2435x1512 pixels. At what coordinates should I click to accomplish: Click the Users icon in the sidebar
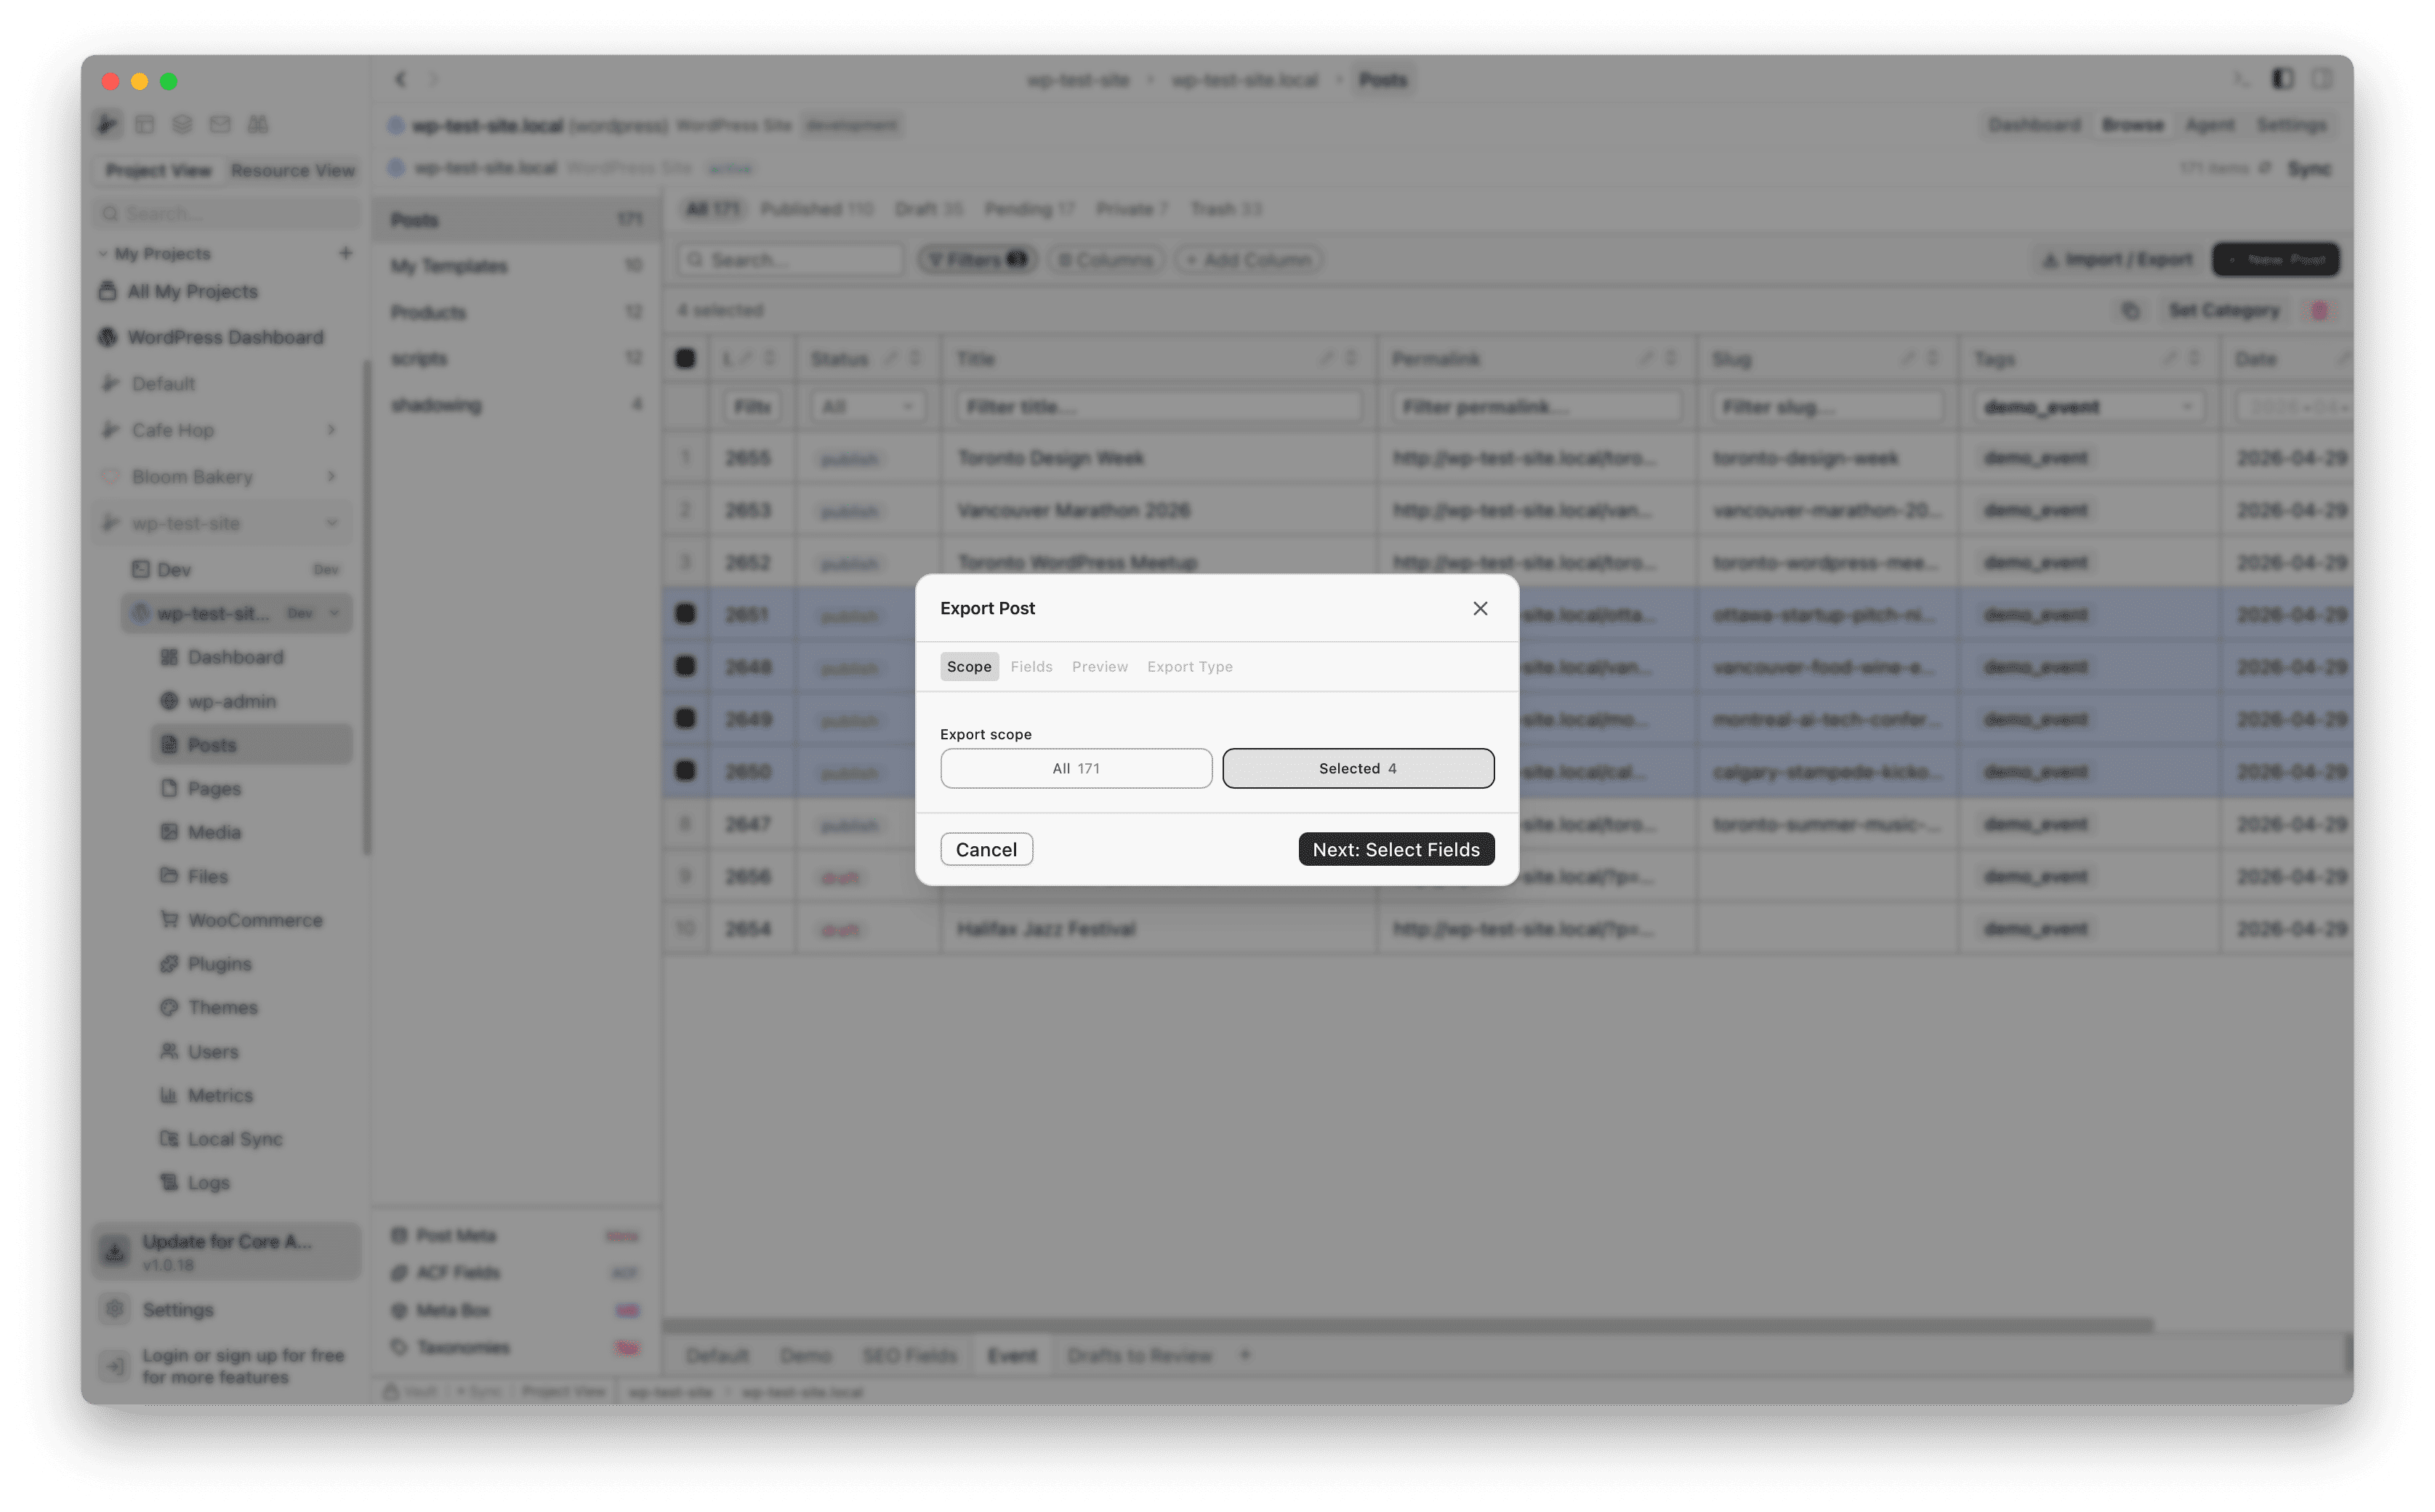pos(169,1051)
